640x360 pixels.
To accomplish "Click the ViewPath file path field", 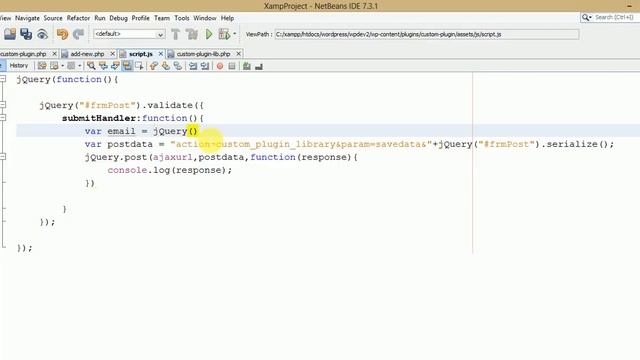I will [x=427, y=34].
